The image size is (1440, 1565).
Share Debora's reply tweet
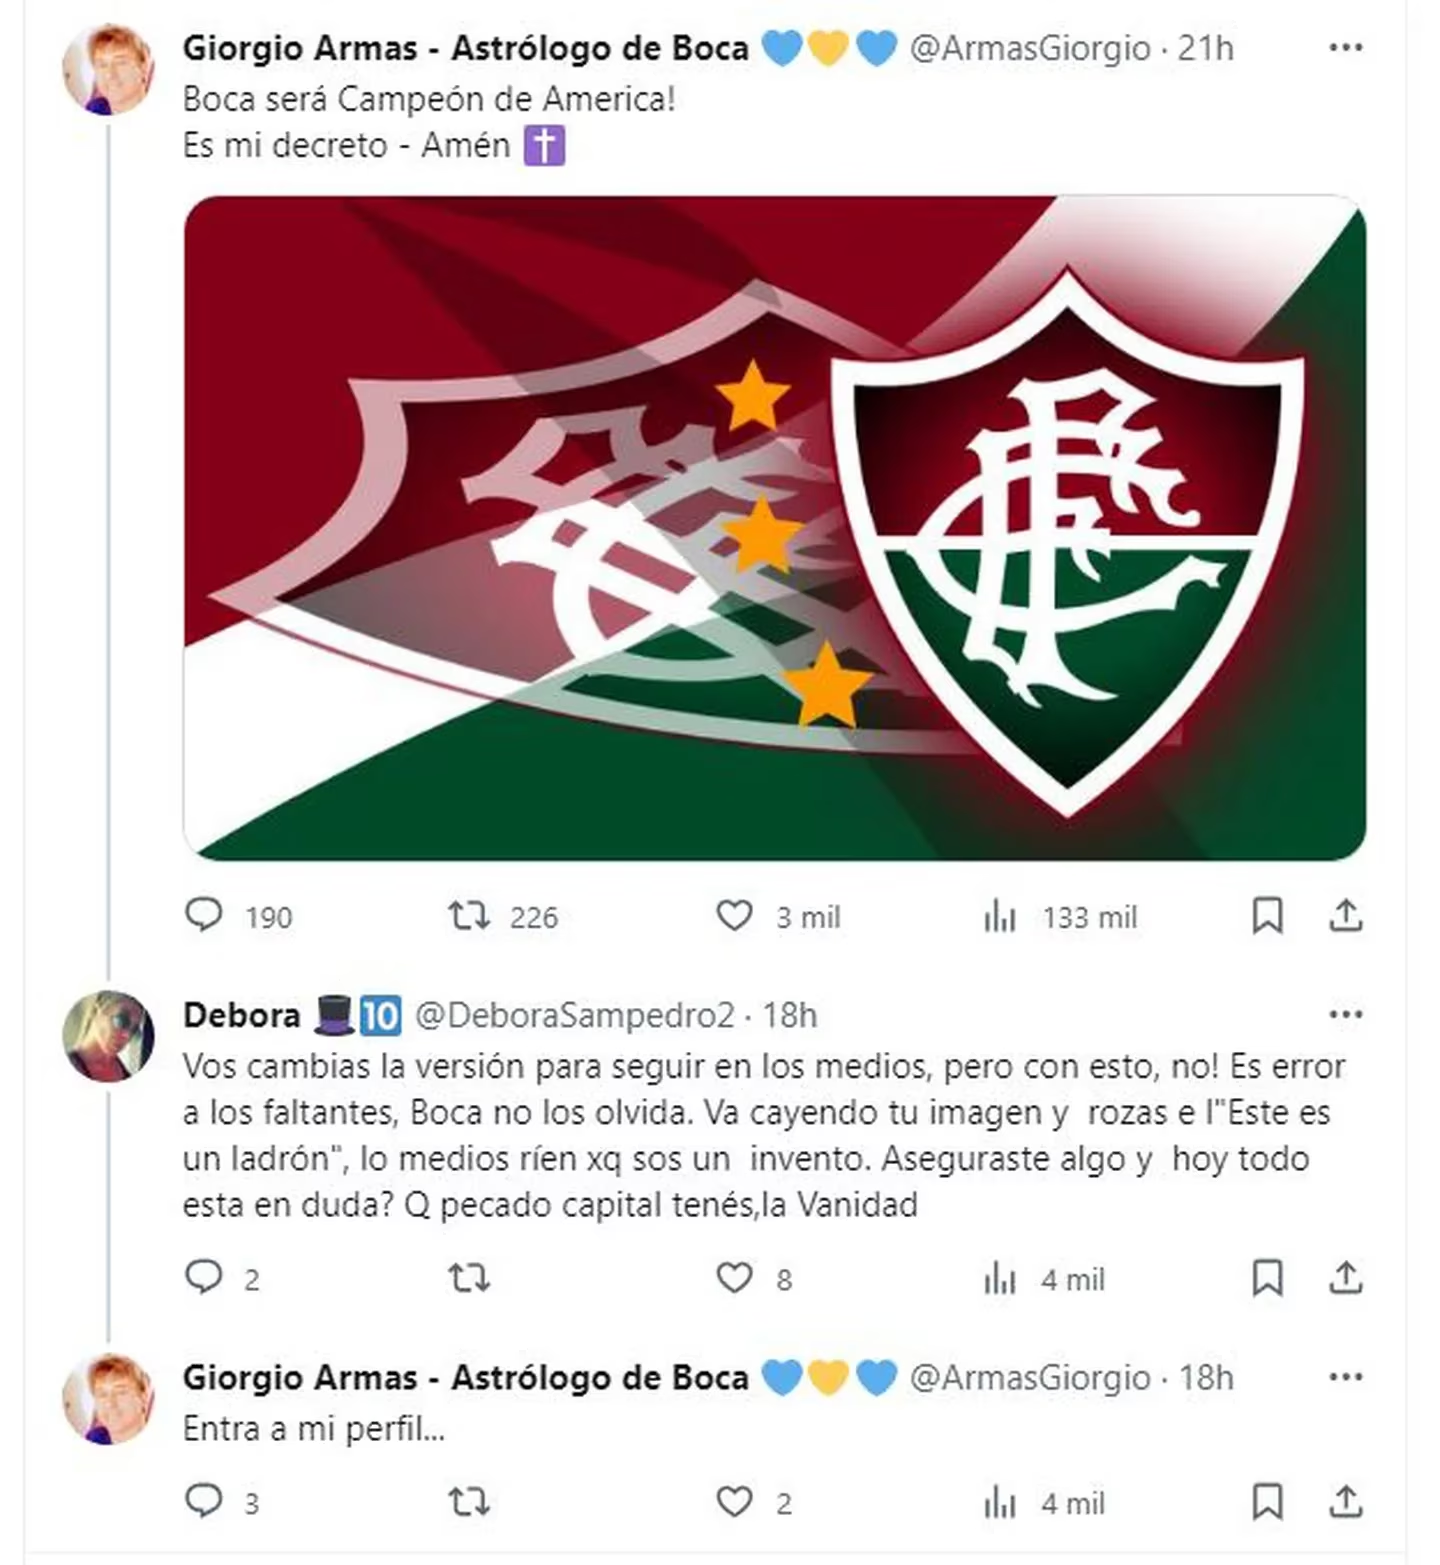pyautogui.click(x=1346, y=1277)
